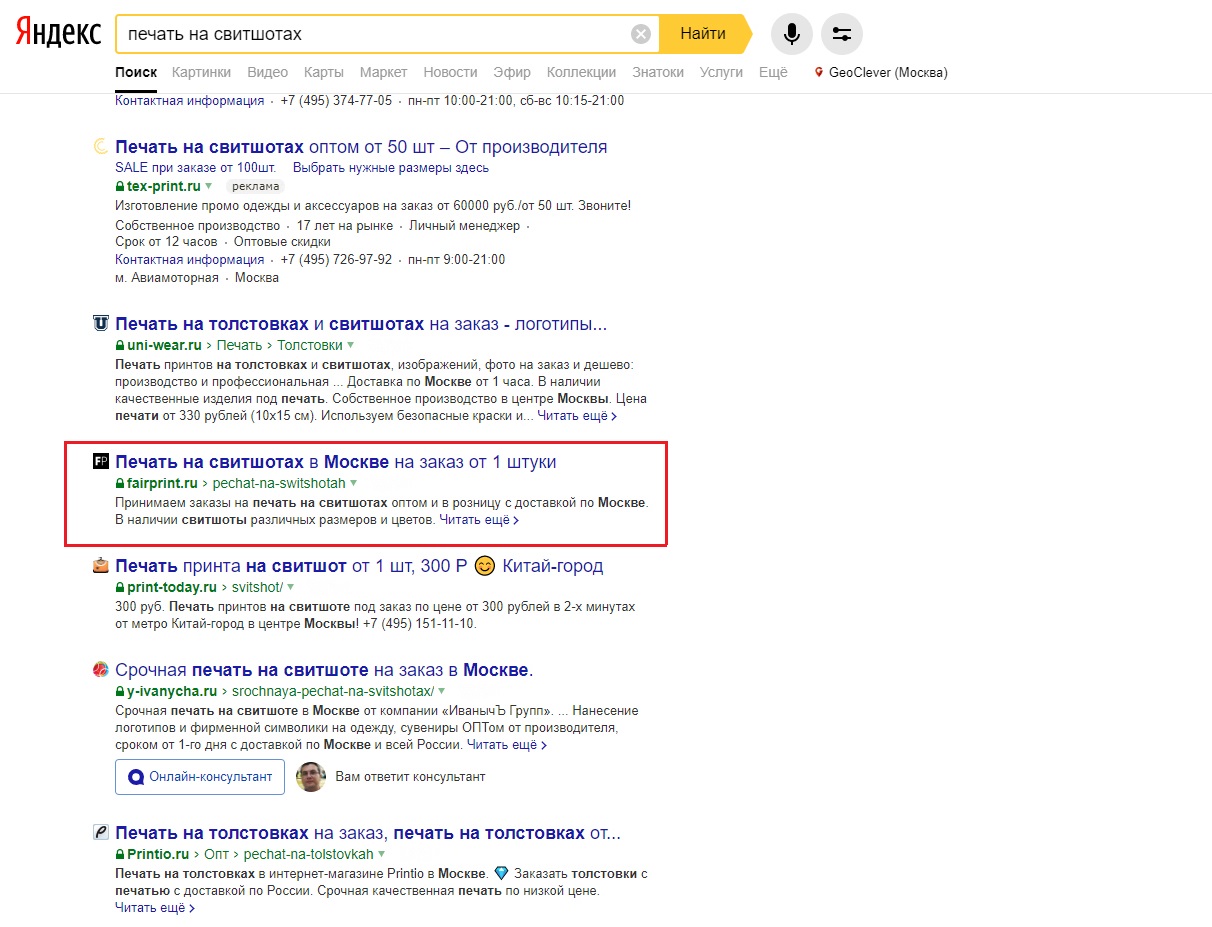
Task: Clear the search query with the X icon
Action: click(x=641, y=34)
